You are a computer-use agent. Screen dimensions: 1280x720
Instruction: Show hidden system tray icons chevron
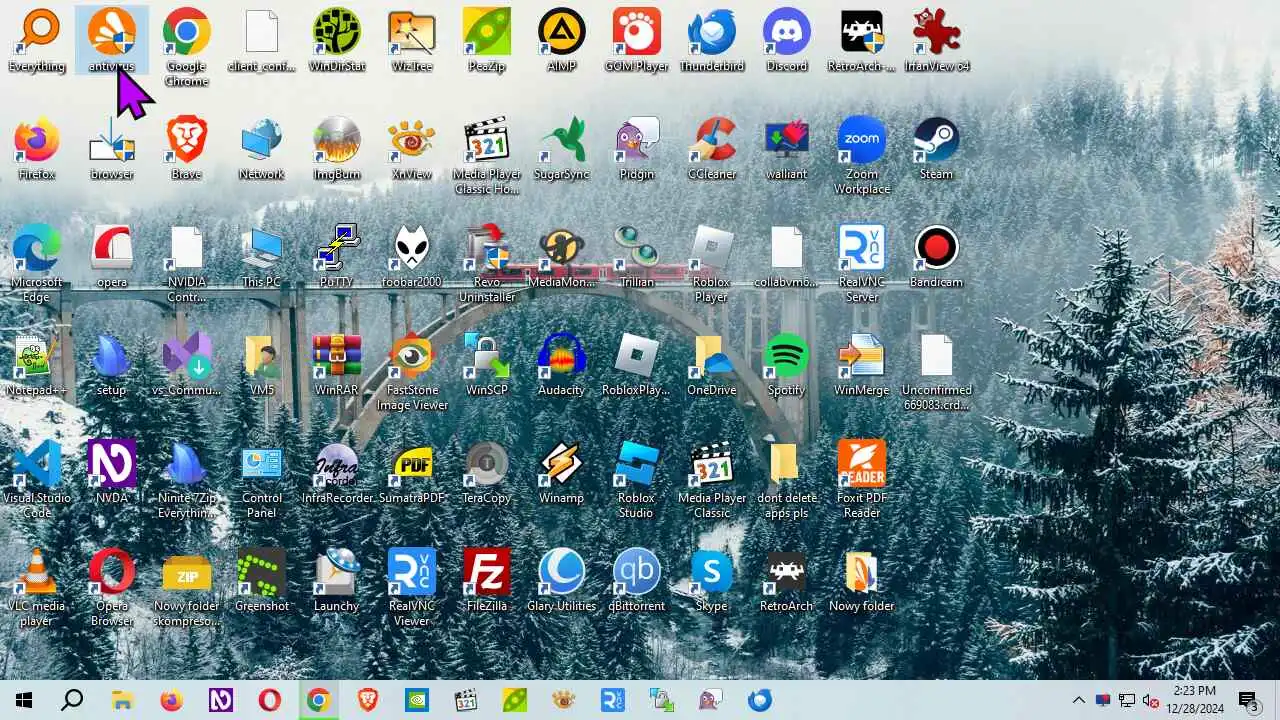pos(1078,700)
